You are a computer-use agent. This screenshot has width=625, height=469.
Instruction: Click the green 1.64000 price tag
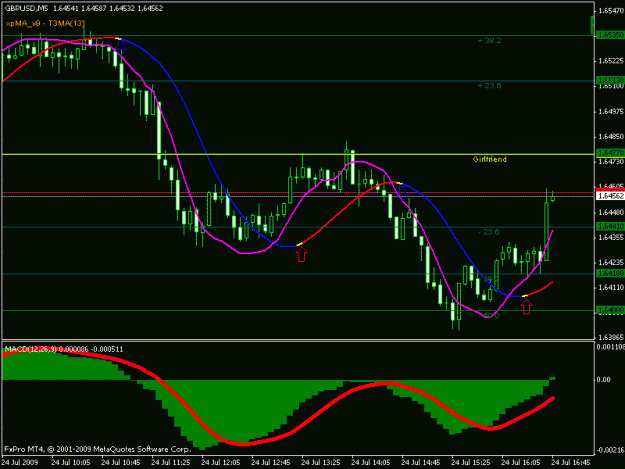(611, 310)
